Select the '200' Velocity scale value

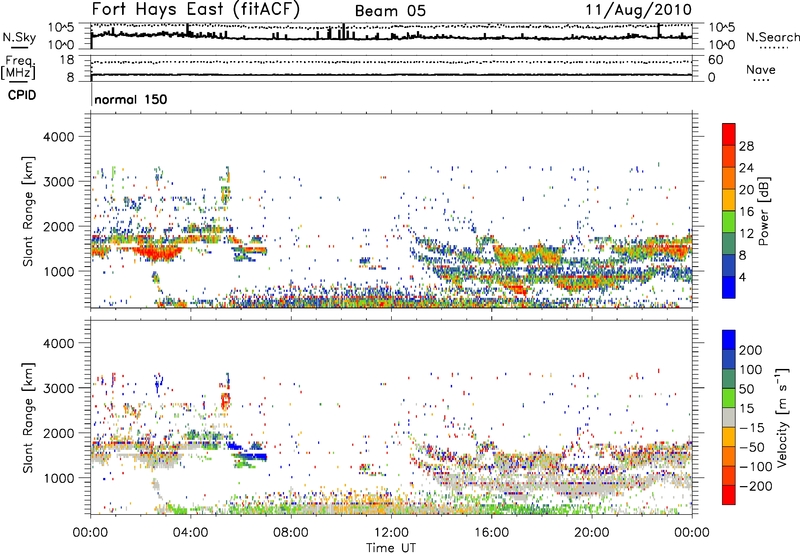point(751,350)
